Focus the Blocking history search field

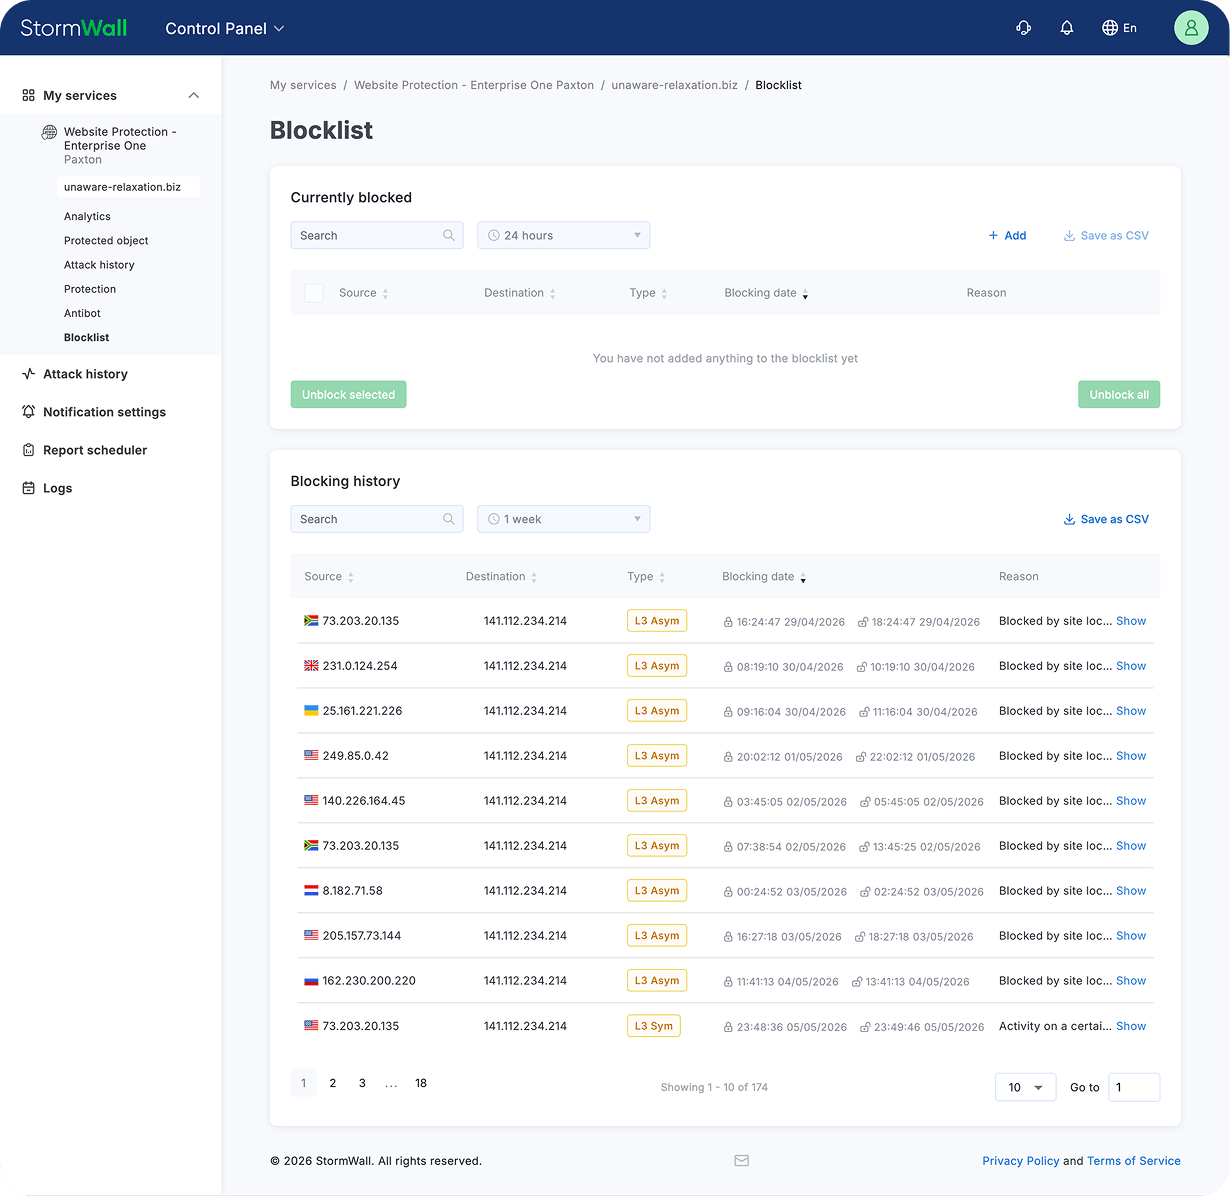[x=377, y=519]
